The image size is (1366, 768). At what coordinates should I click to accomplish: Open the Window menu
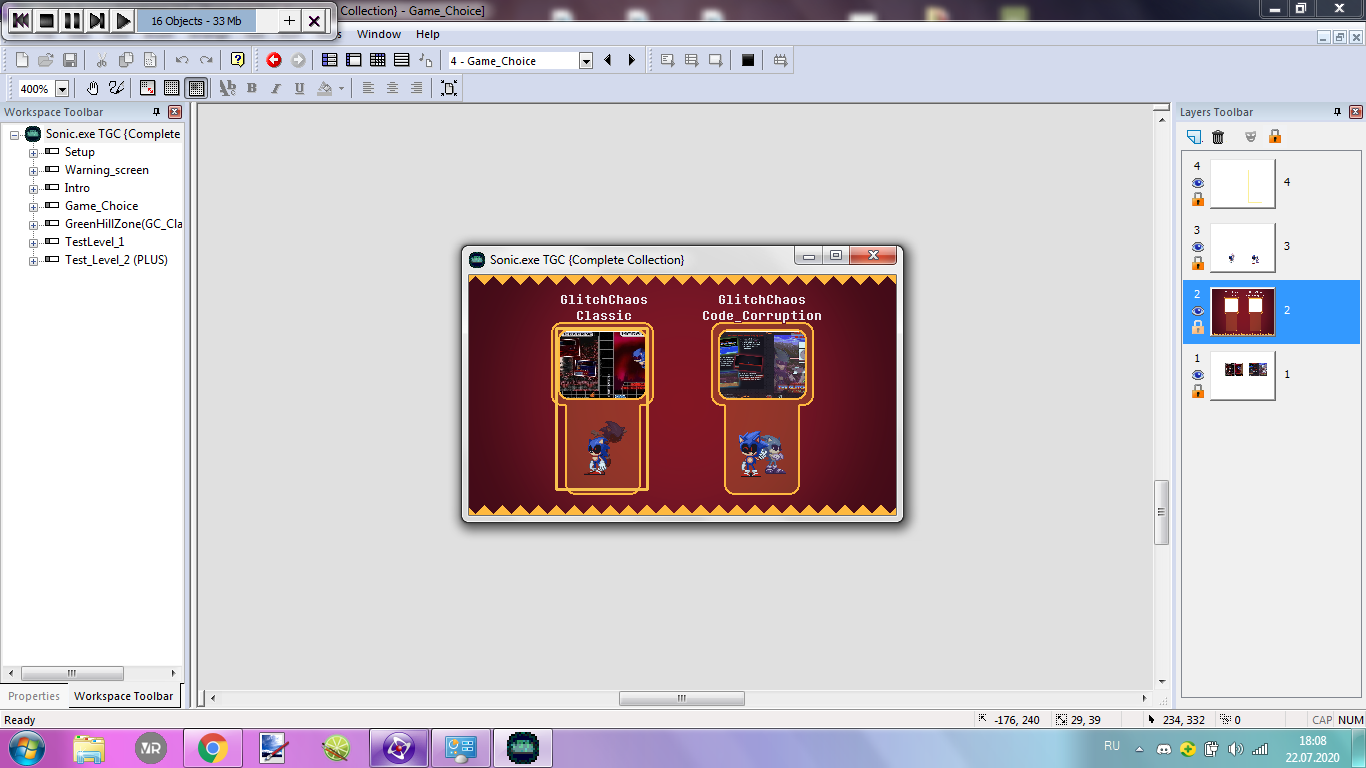(x=379, y=34)
